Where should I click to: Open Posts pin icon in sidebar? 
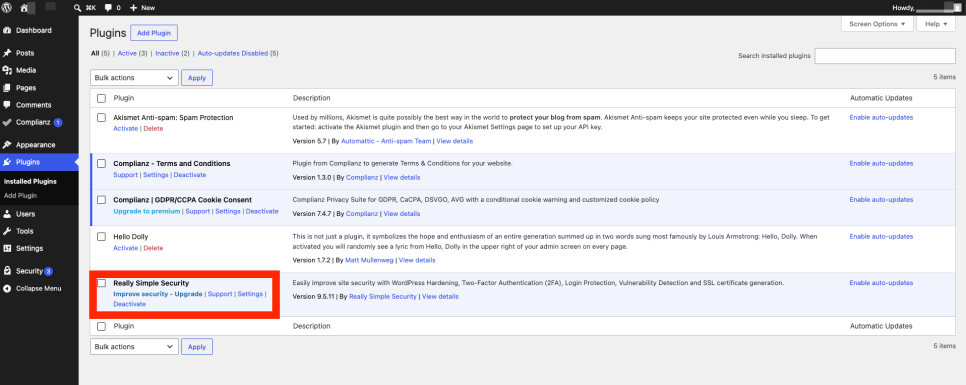point(7,53)
